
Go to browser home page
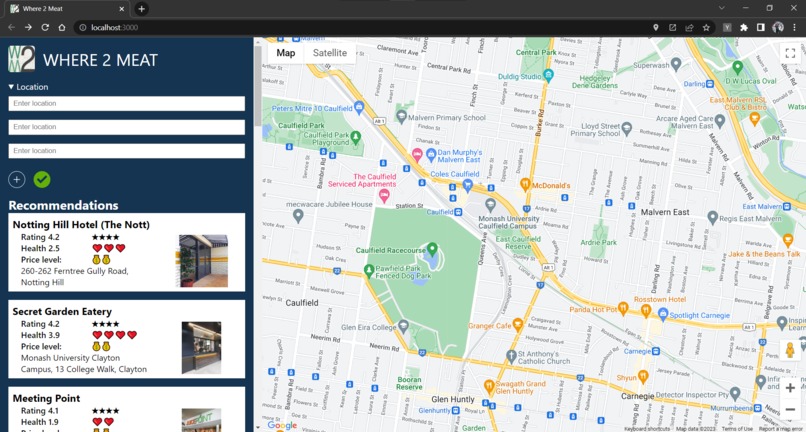pyautogui.click(x=62, y=27)
